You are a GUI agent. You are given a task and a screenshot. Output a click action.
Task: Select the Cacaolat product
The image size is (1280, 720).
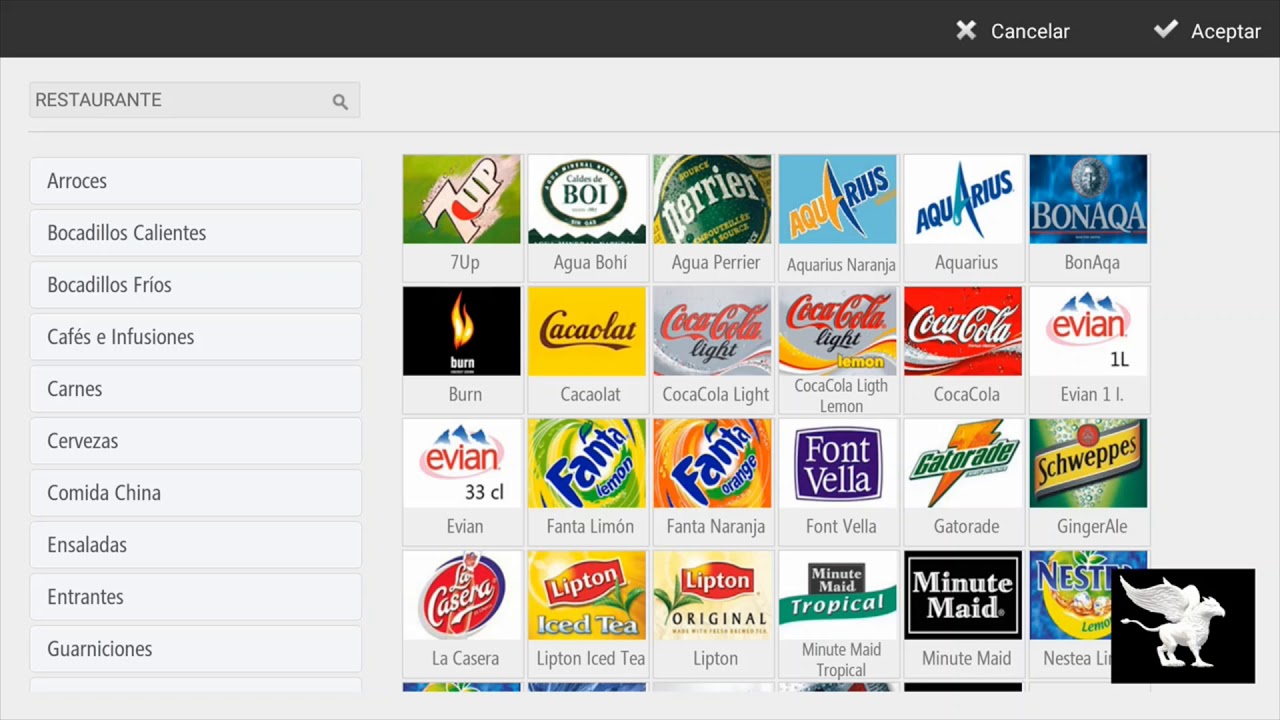pos(587,349)
